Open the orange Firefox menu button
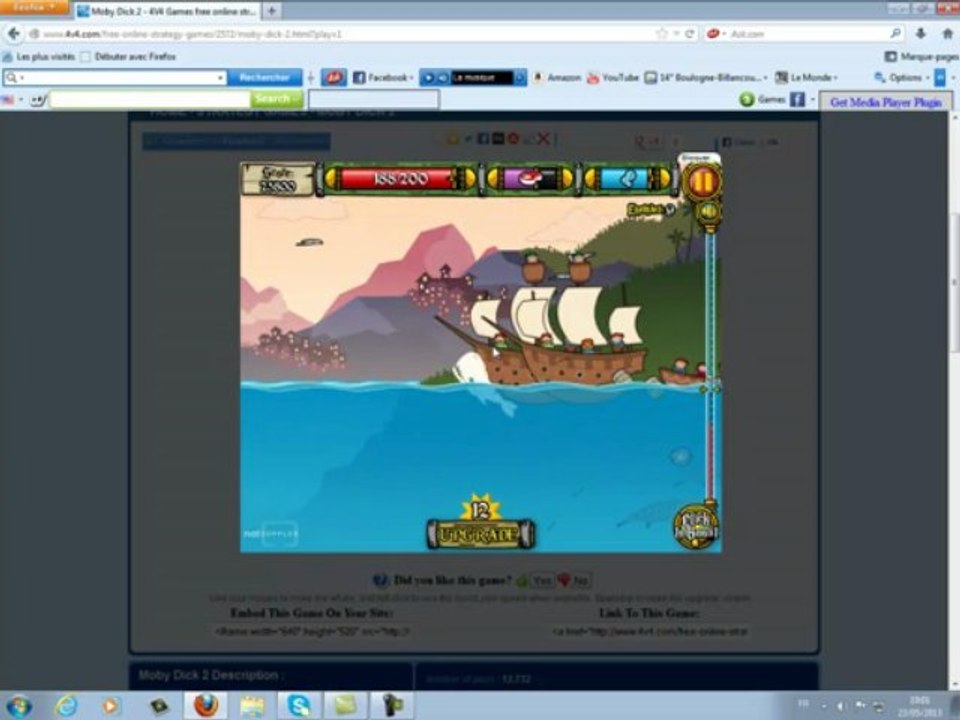 (x=36, y=7)
